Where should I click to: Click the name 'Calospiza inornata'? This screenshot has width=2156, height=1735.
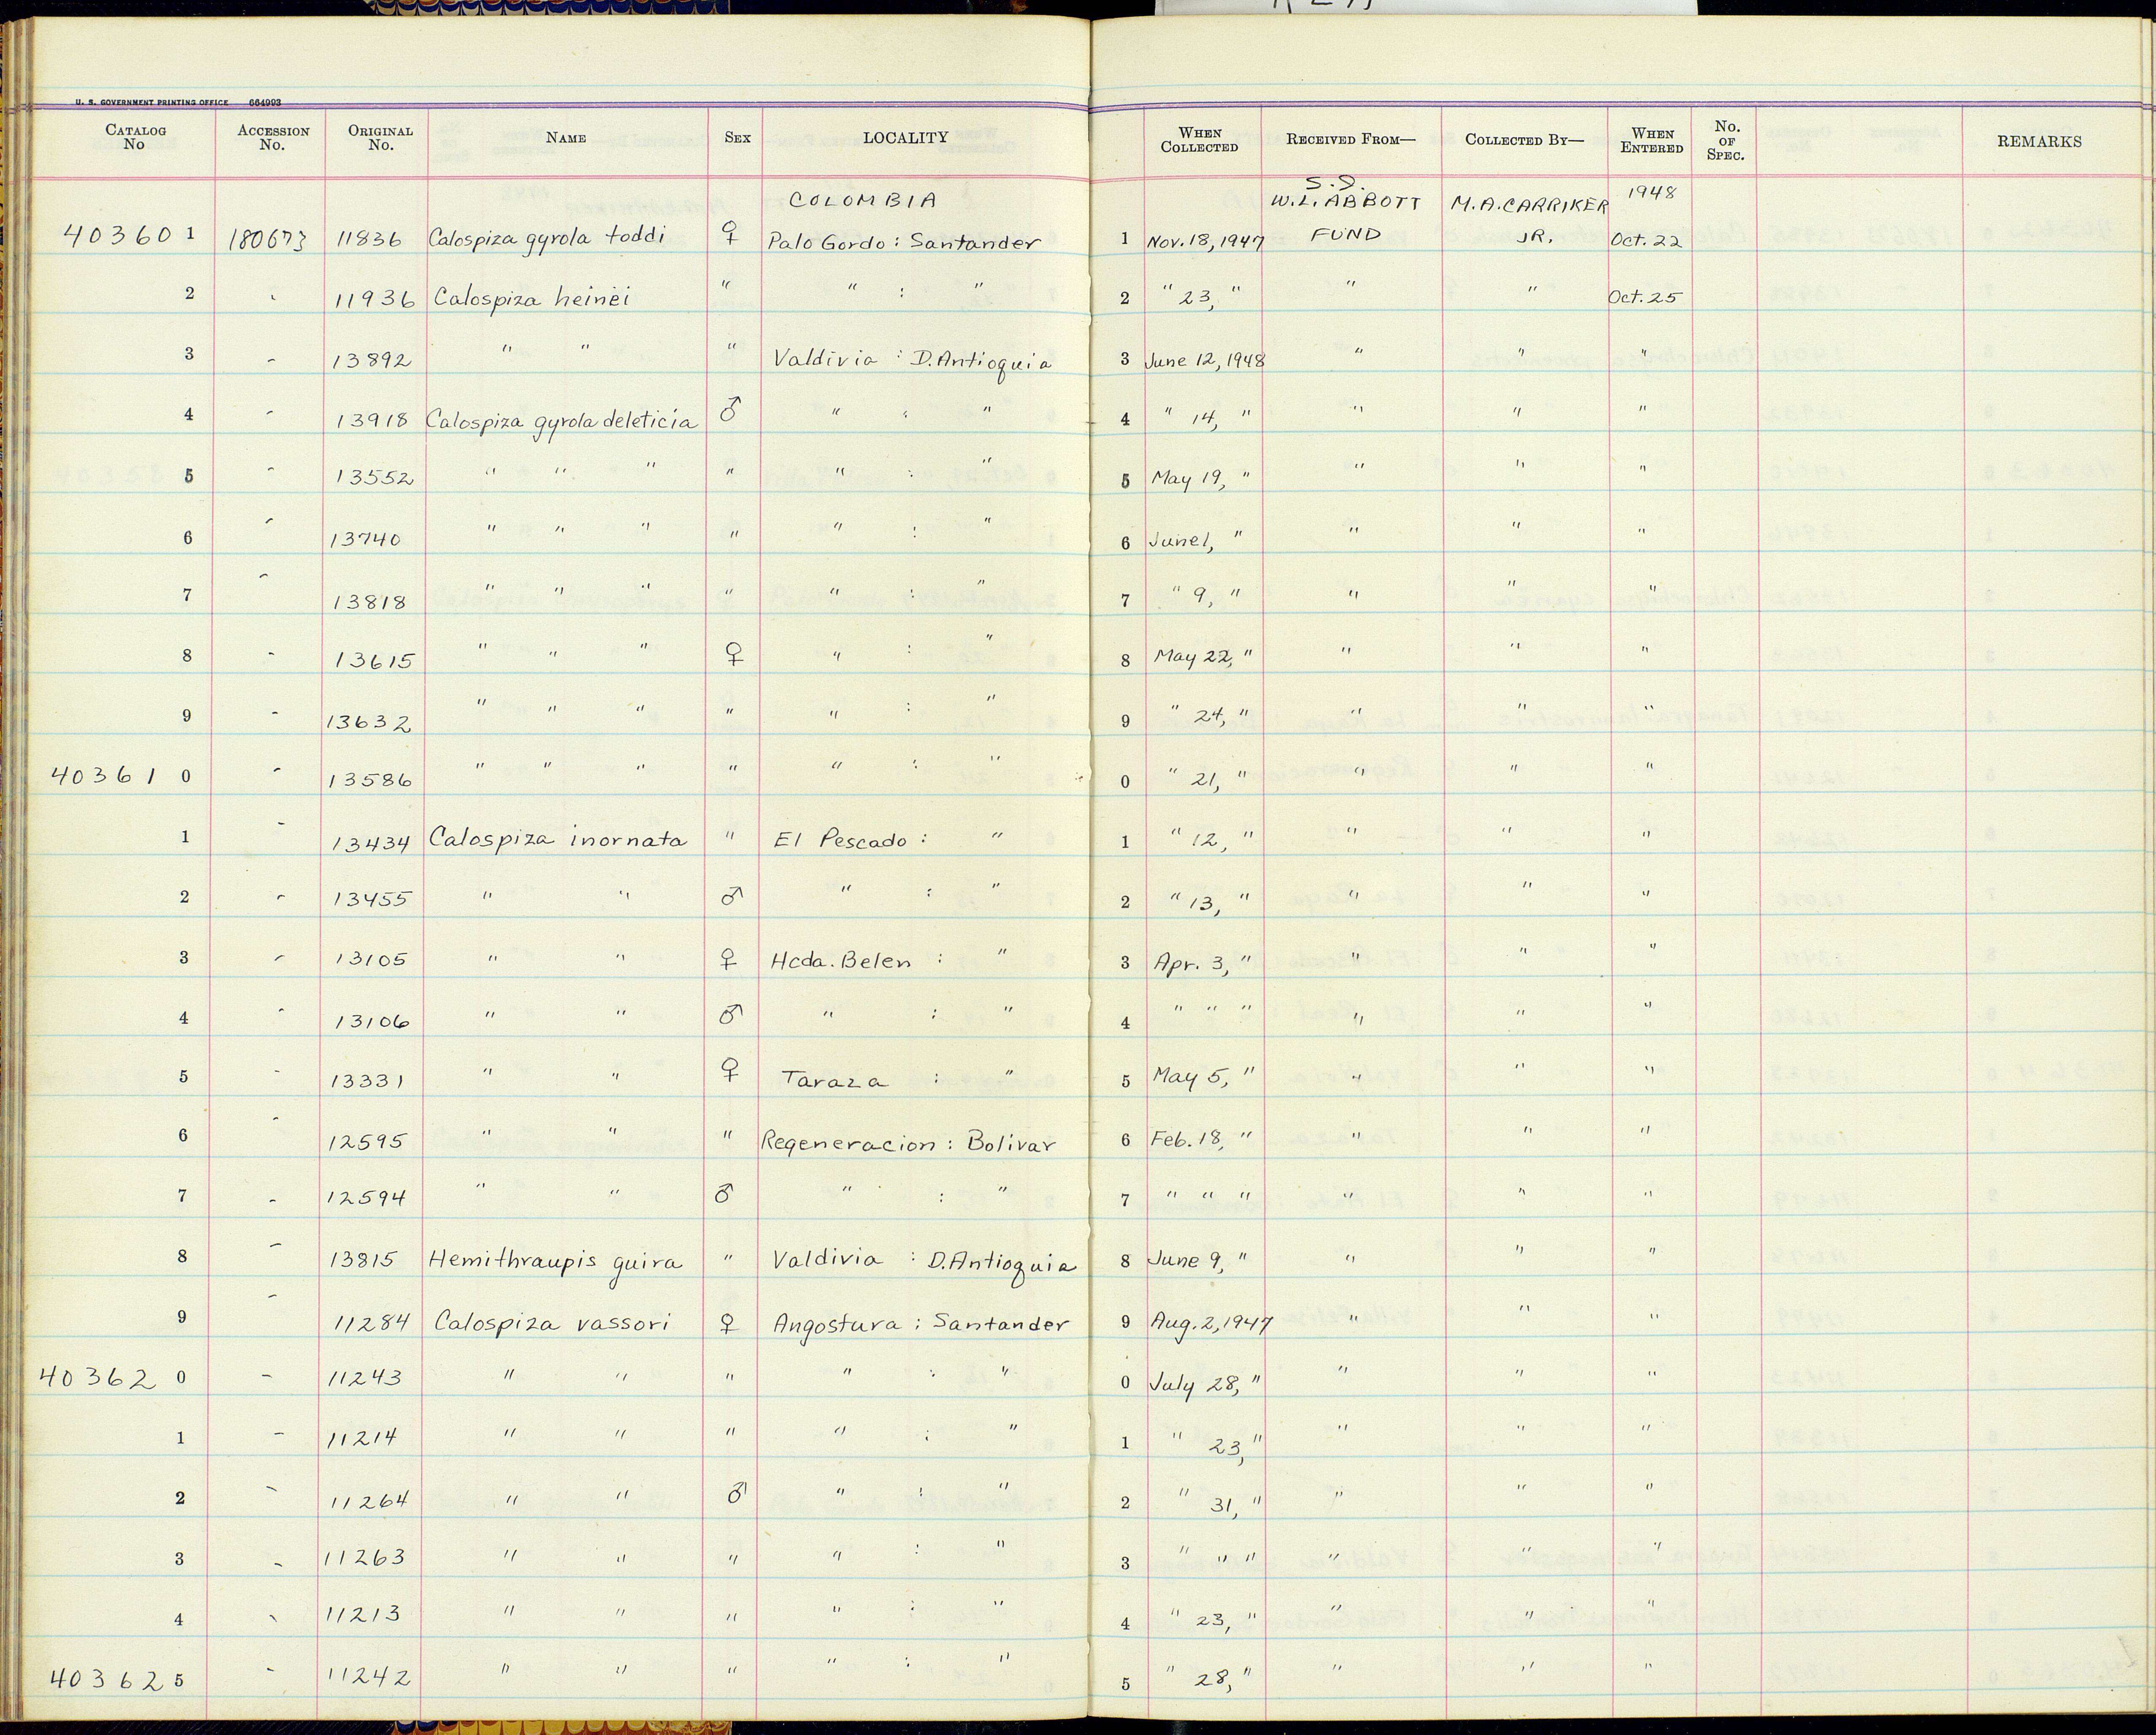[558, 839]
